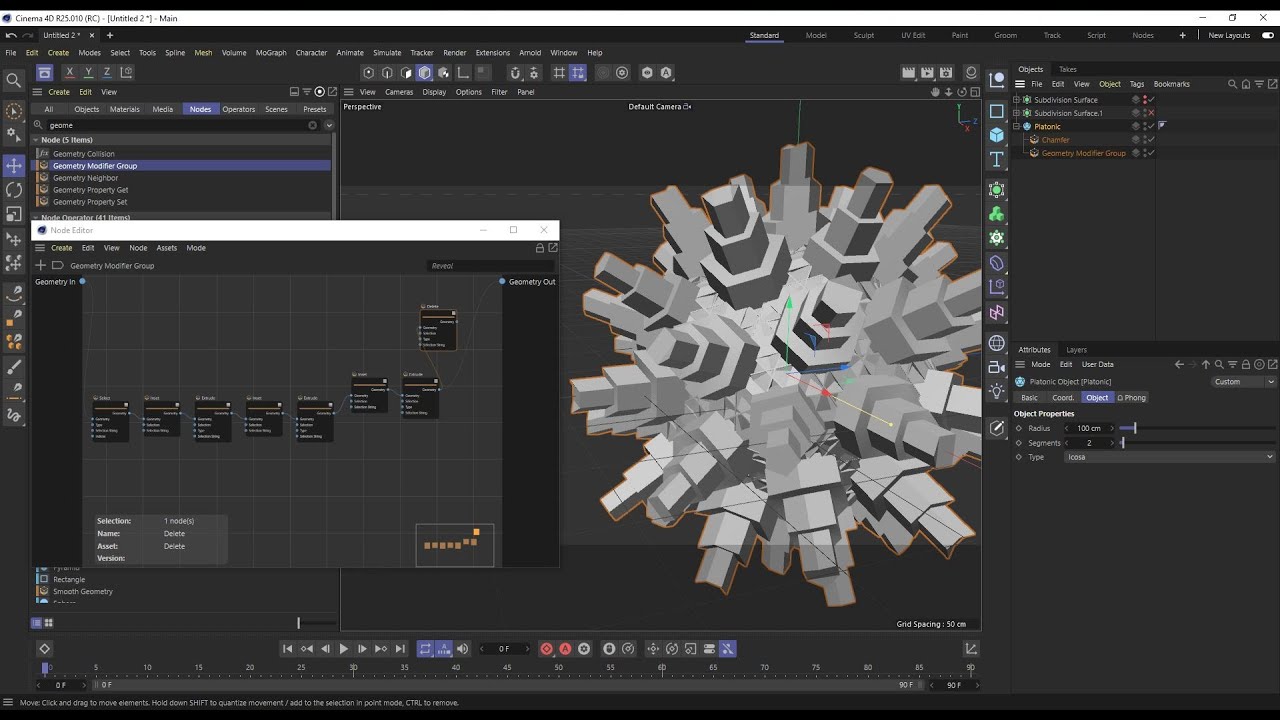
Task: Toggle Platonic's editor visibility dots
Action: point(1145,126)
